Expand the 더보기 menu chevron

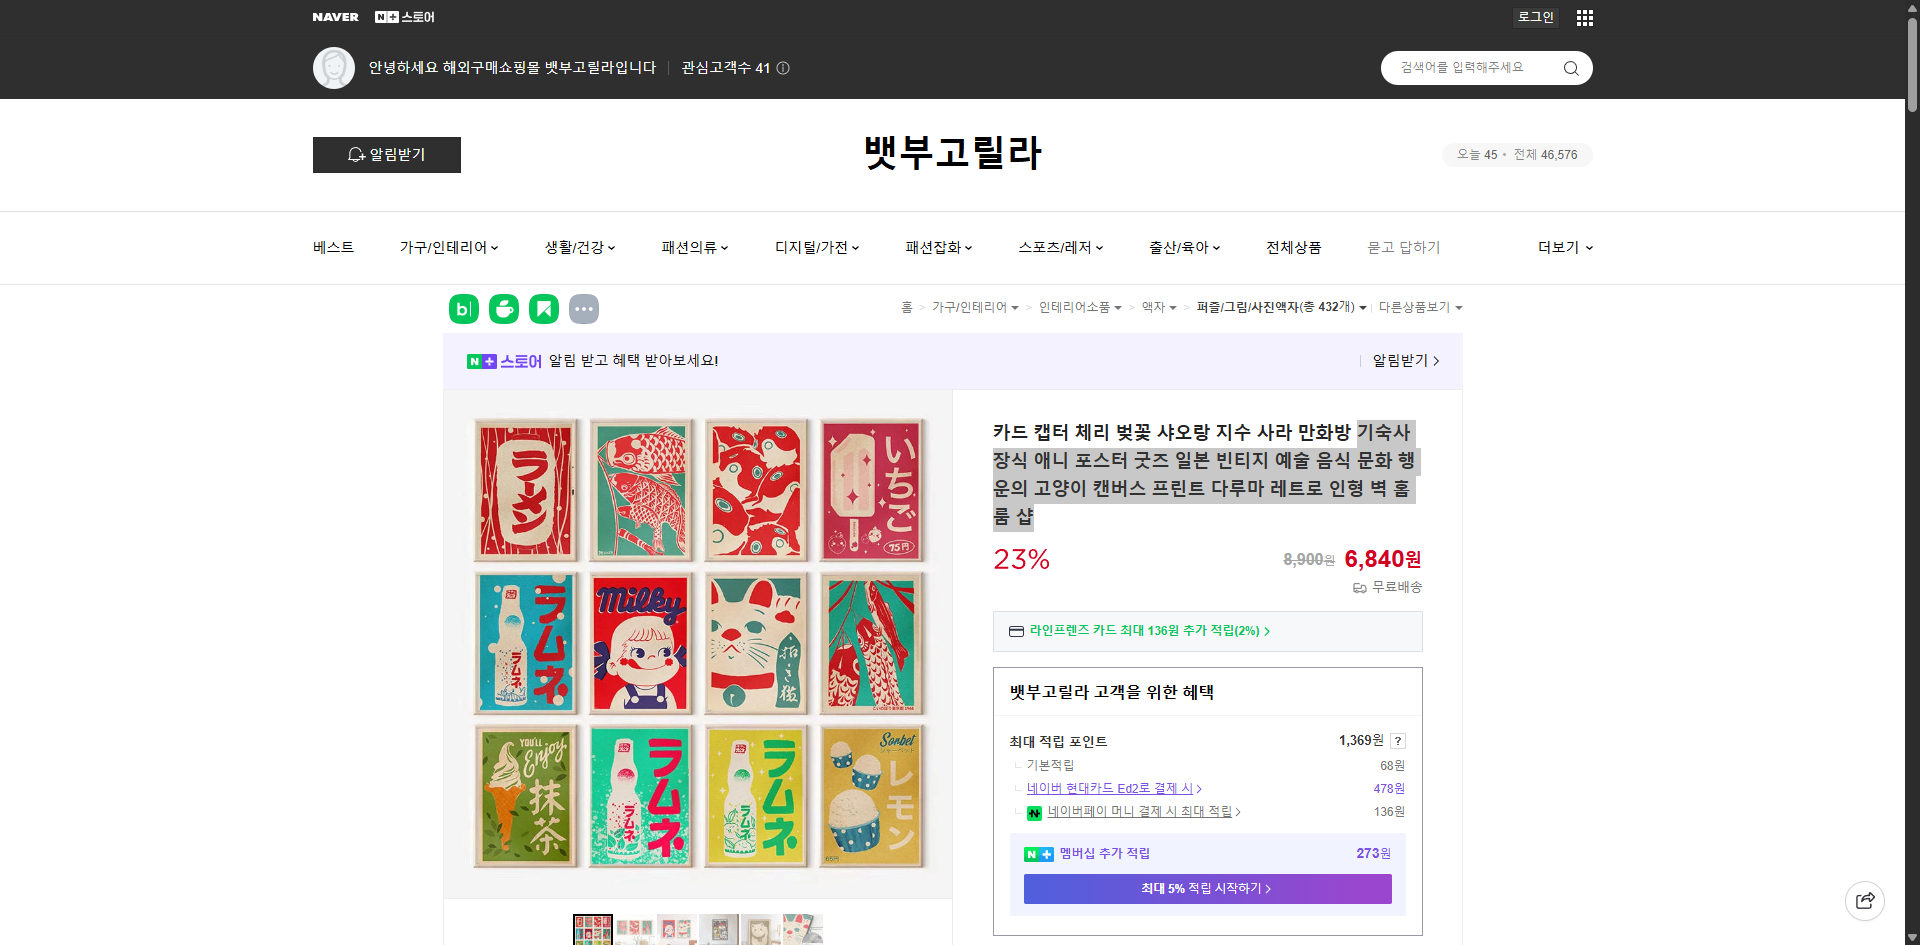pos(1590,247)
